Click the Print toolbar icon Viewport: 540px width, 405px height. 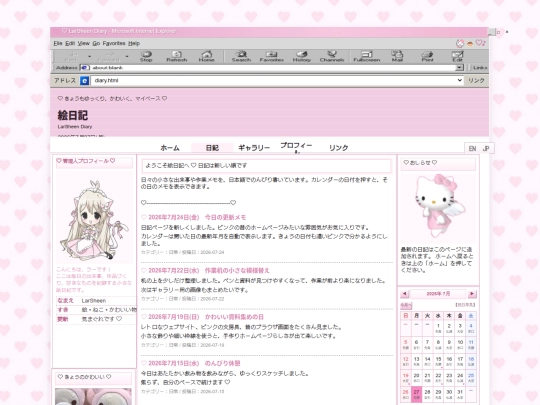point(427,56)
